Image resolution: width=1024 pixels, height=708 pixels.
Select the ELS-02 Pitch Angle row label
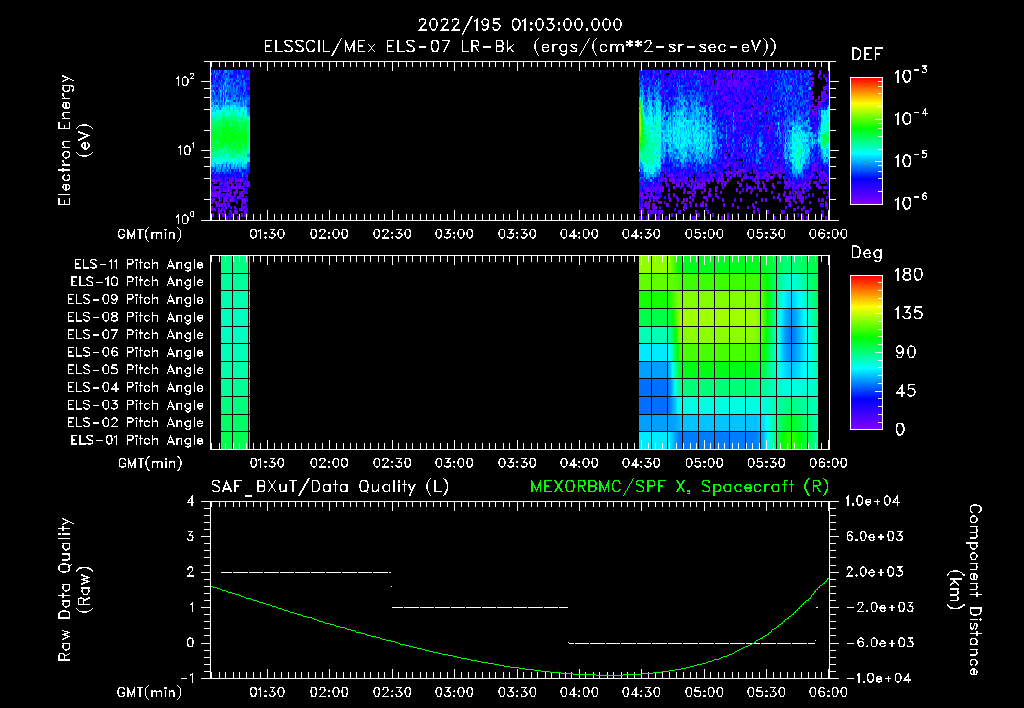pos(136,423)
